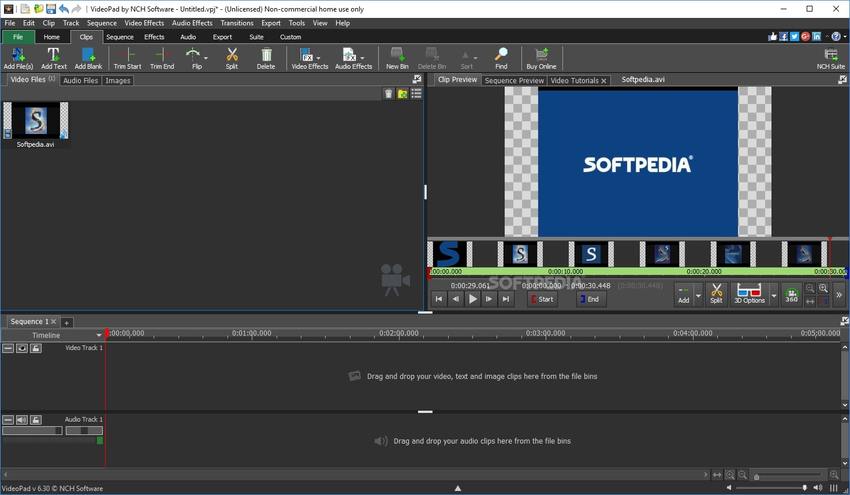Click the Delete trash icon in ribbon
This screenshot has height=495, width=850.
click(266, 58)
